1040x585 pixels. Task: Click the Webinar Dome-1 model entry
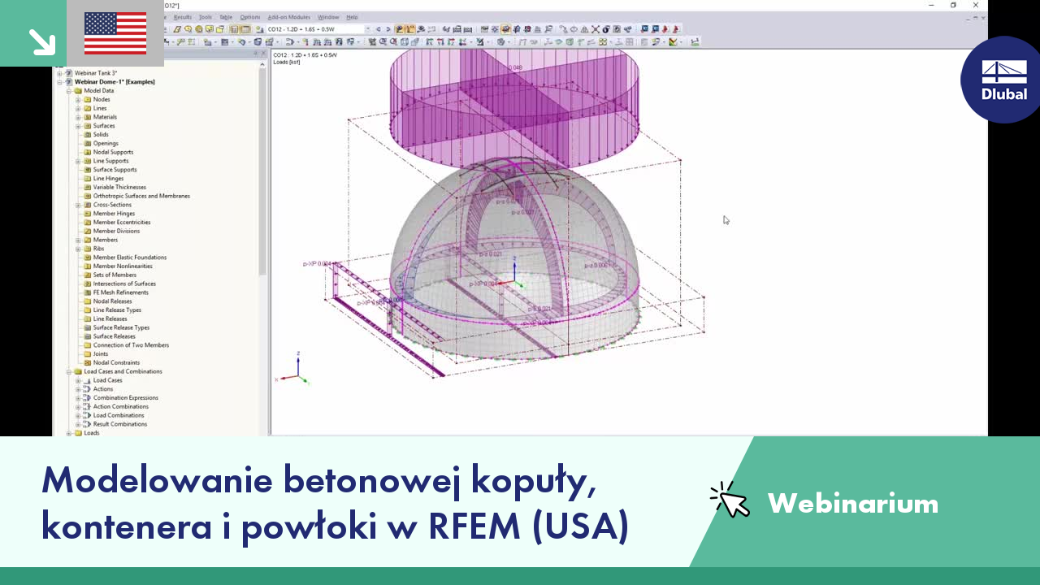[115, 82]
